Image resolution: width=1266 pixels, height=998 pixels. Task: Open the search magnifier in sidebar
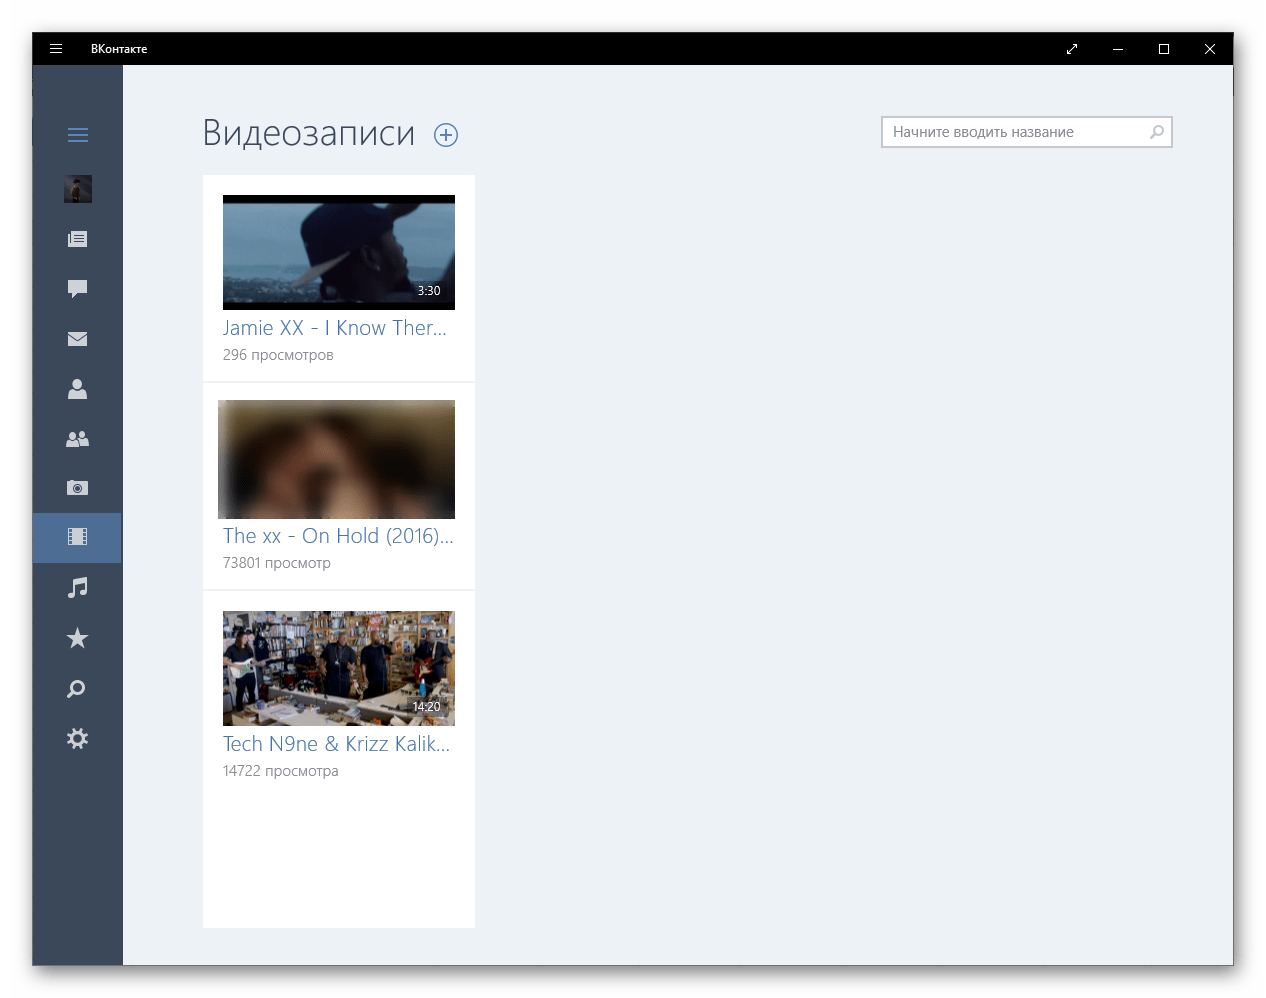76,689
